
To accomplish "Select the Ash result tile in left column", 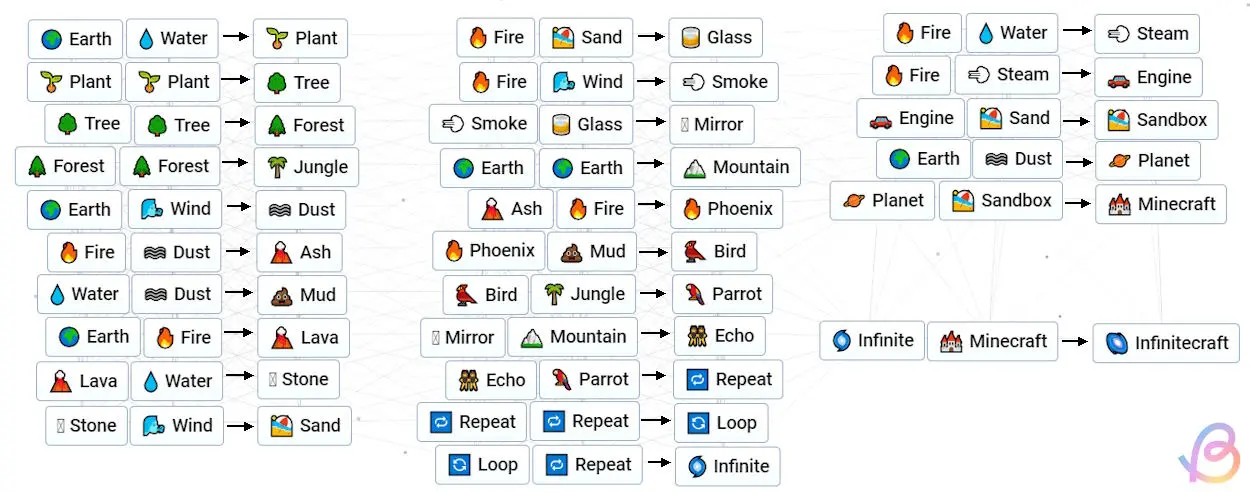I will point(300,253).
